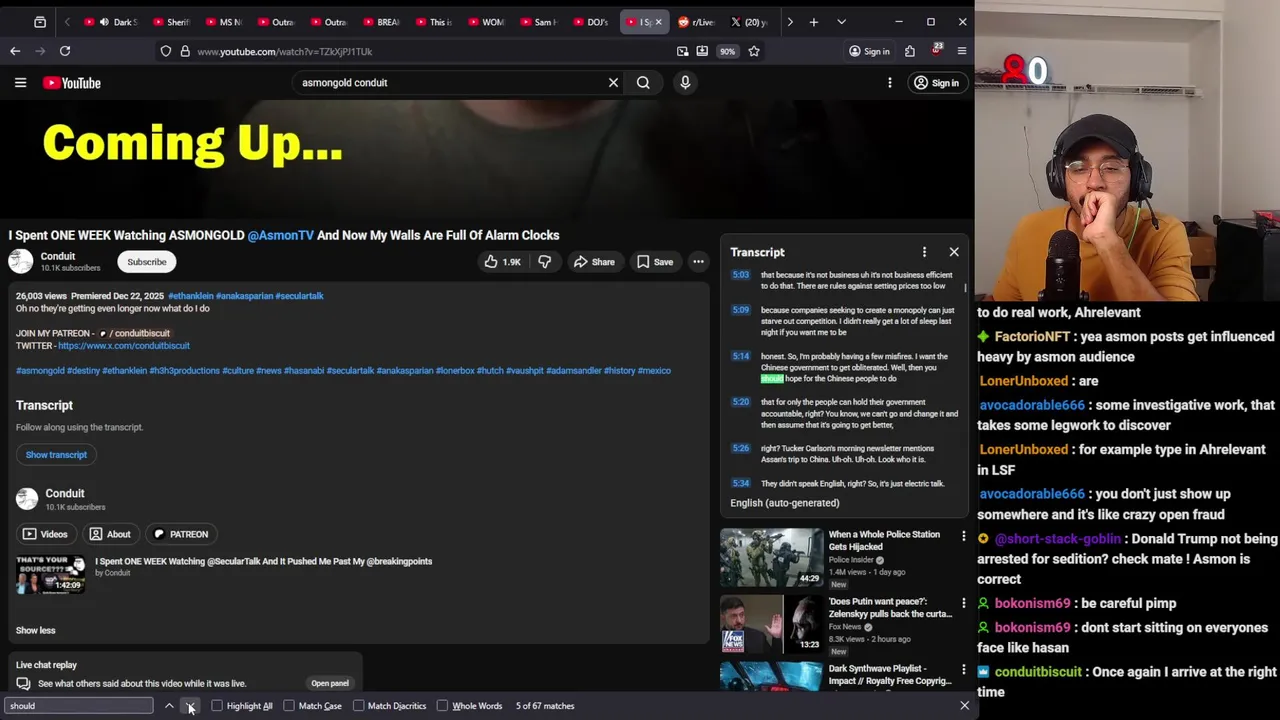
Task: Switch to the X (20) tab
Action: click(x=749, y=22)
